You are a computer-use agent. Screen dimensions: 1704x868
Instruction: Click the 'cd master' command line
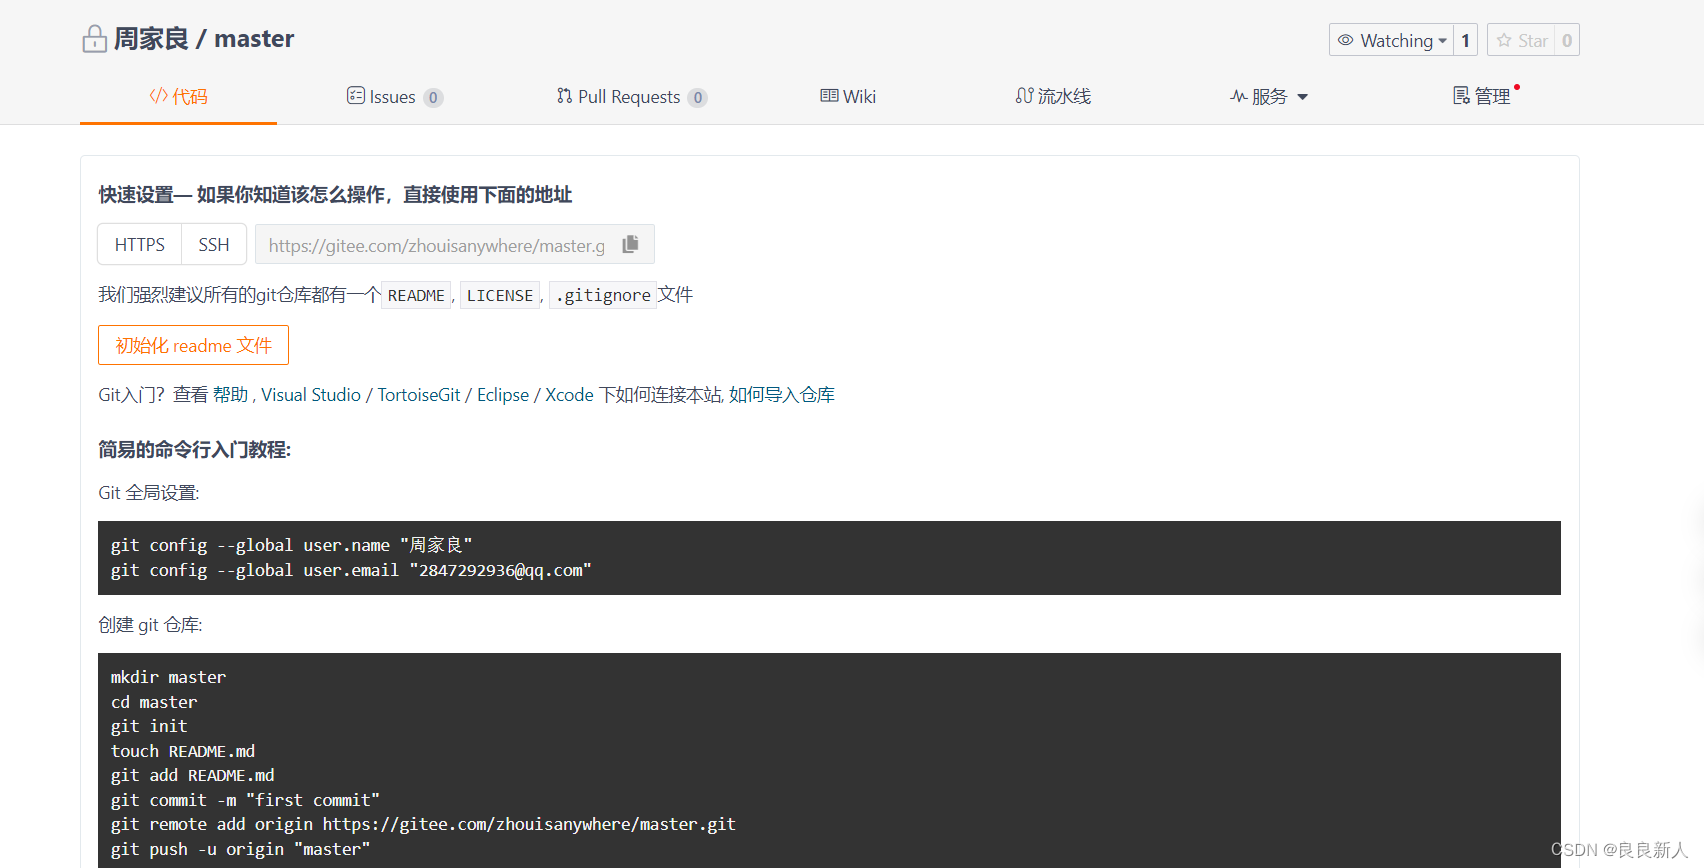(154, 702)
